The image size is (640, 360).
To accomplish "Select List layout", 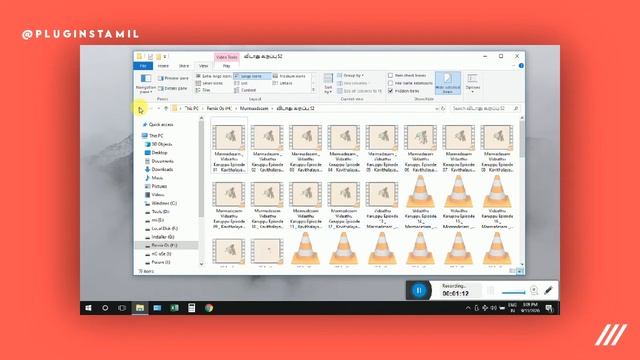I will (x=241, y=83).
